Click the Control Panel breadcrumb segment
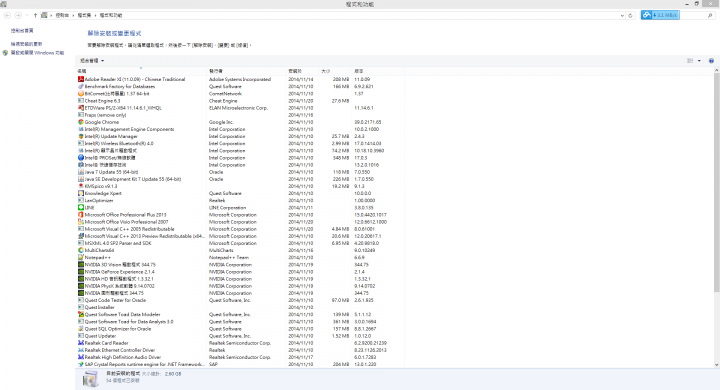 click(62, 15)
